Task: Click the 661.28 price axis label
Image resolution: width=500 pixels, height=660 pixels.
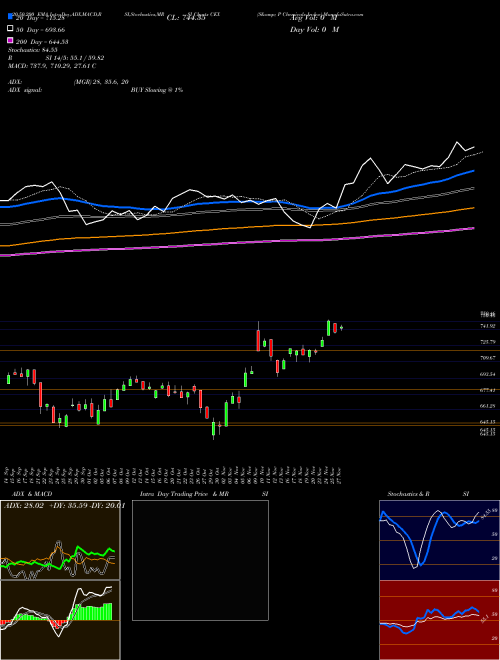Action: coord(488,406)
